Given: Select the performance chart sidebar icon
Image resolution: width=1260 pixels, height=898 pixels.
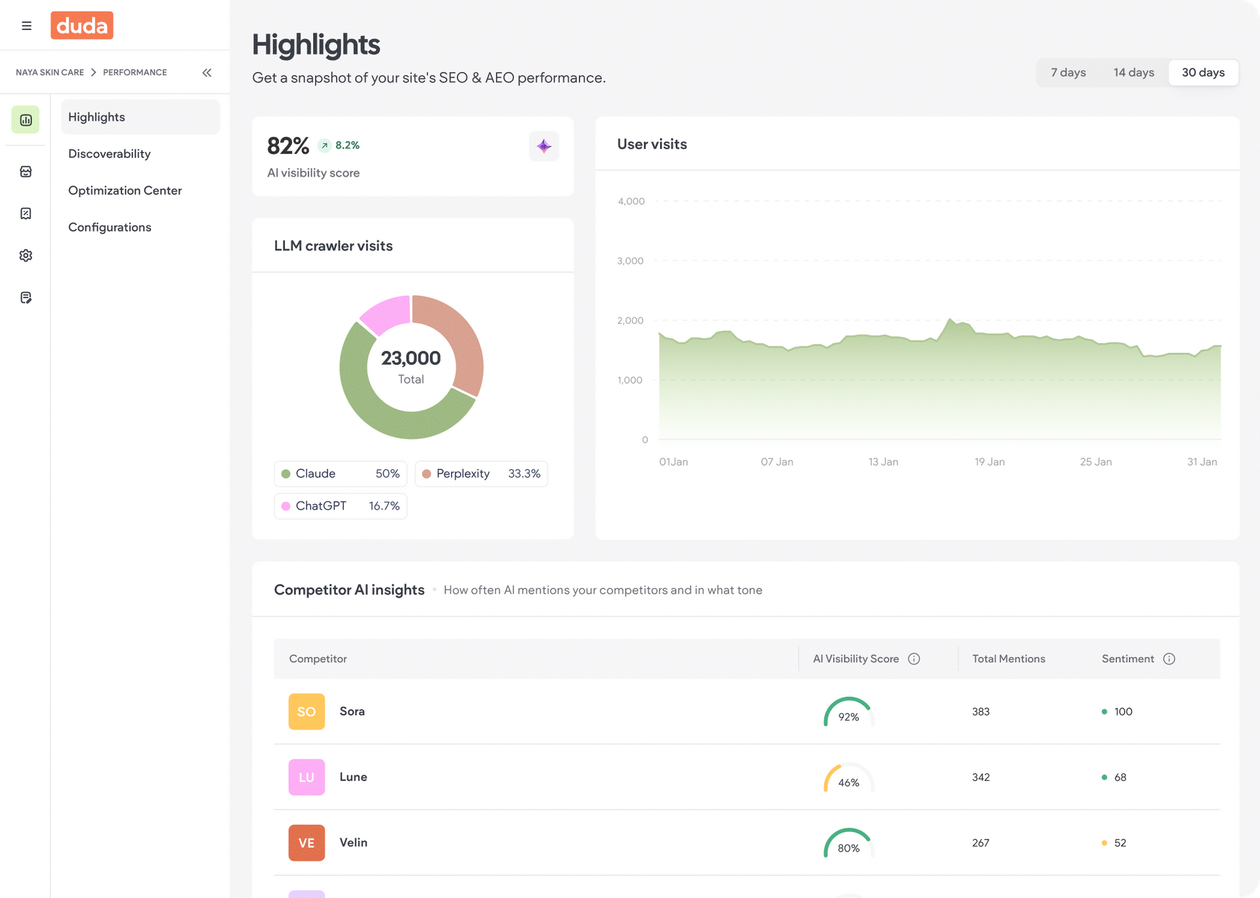Looking at the screenshot, I should 26,120.
